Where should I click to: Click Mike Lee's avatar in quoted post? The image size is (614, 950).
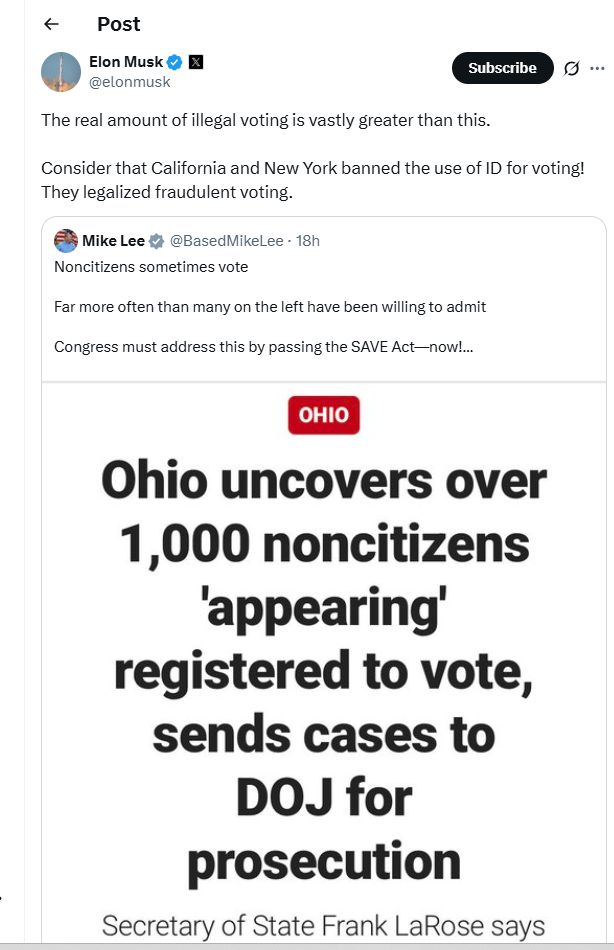tap(66, 241)
